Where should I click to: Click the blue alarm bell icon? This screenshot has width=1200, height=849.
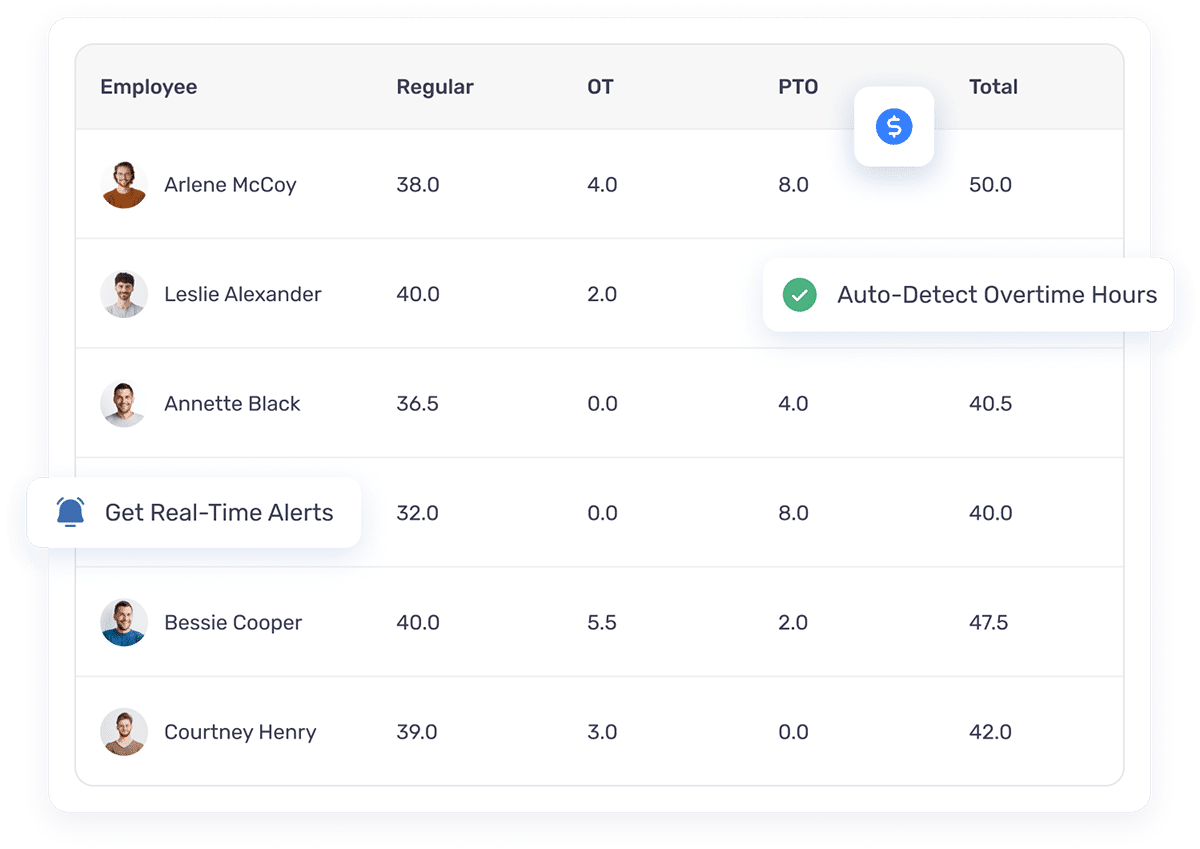[x=70, y=512]
